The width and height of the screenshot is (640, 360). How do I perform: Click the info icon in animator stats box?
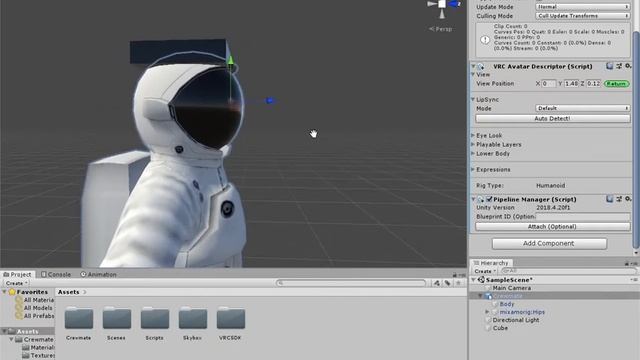pos(485,40)
